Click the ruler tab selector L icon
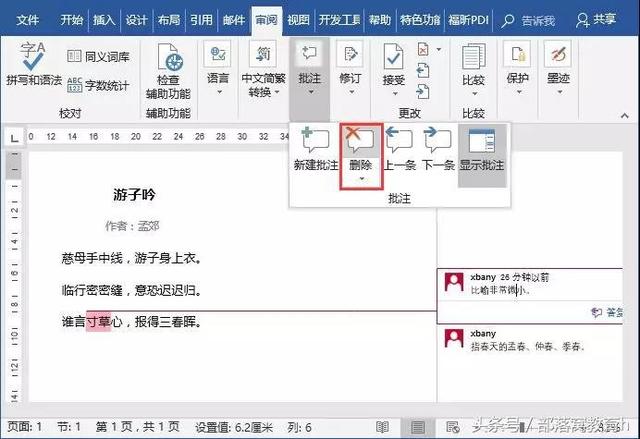The image size is (640, 439). (x=14, y=138)
